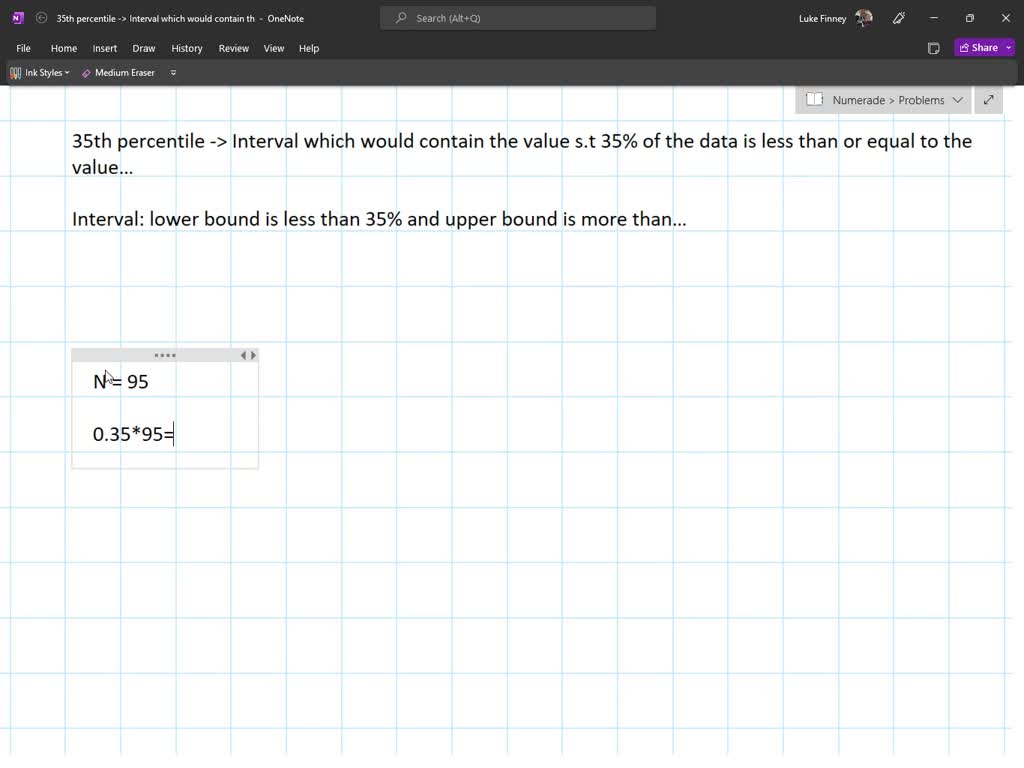
Task: Switch to the History tab
Action: click(186, 48)
